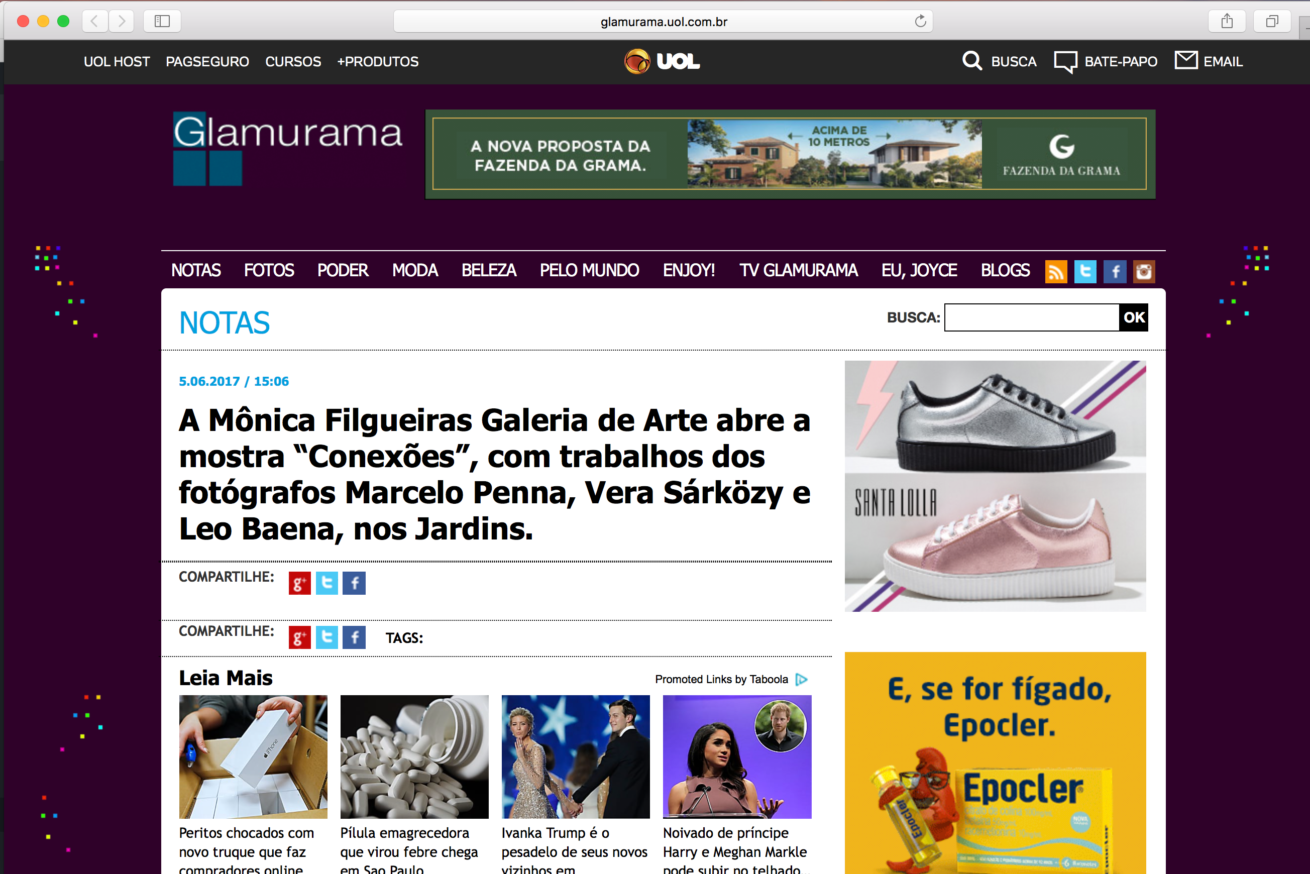The width and height of the screenshot is (1310, 874).
Task: Click the Twitter icon in navigation bar
Action: pos(1085,271)
